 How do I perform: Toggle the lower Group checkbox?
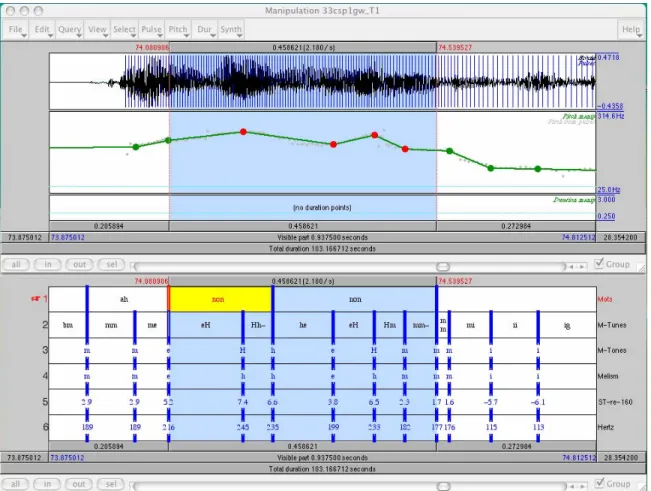pos(599,483)
